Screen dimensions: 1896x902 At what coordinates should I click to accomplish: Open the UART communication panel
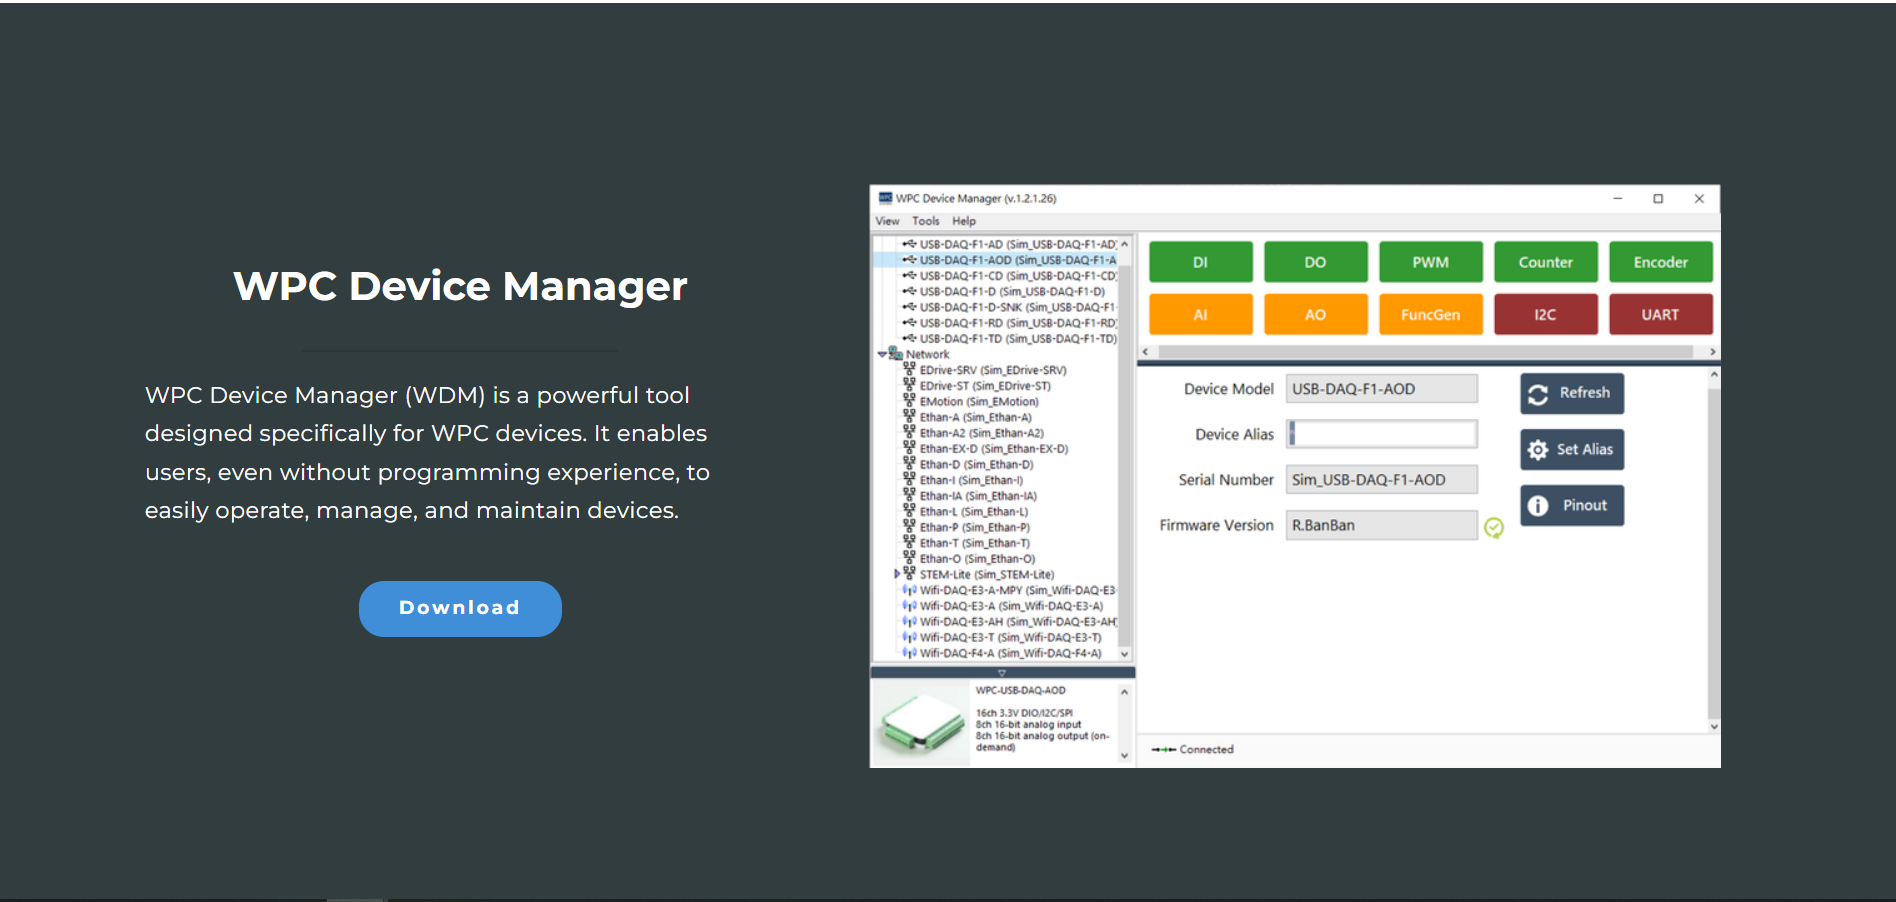[x=1660, y=314]
